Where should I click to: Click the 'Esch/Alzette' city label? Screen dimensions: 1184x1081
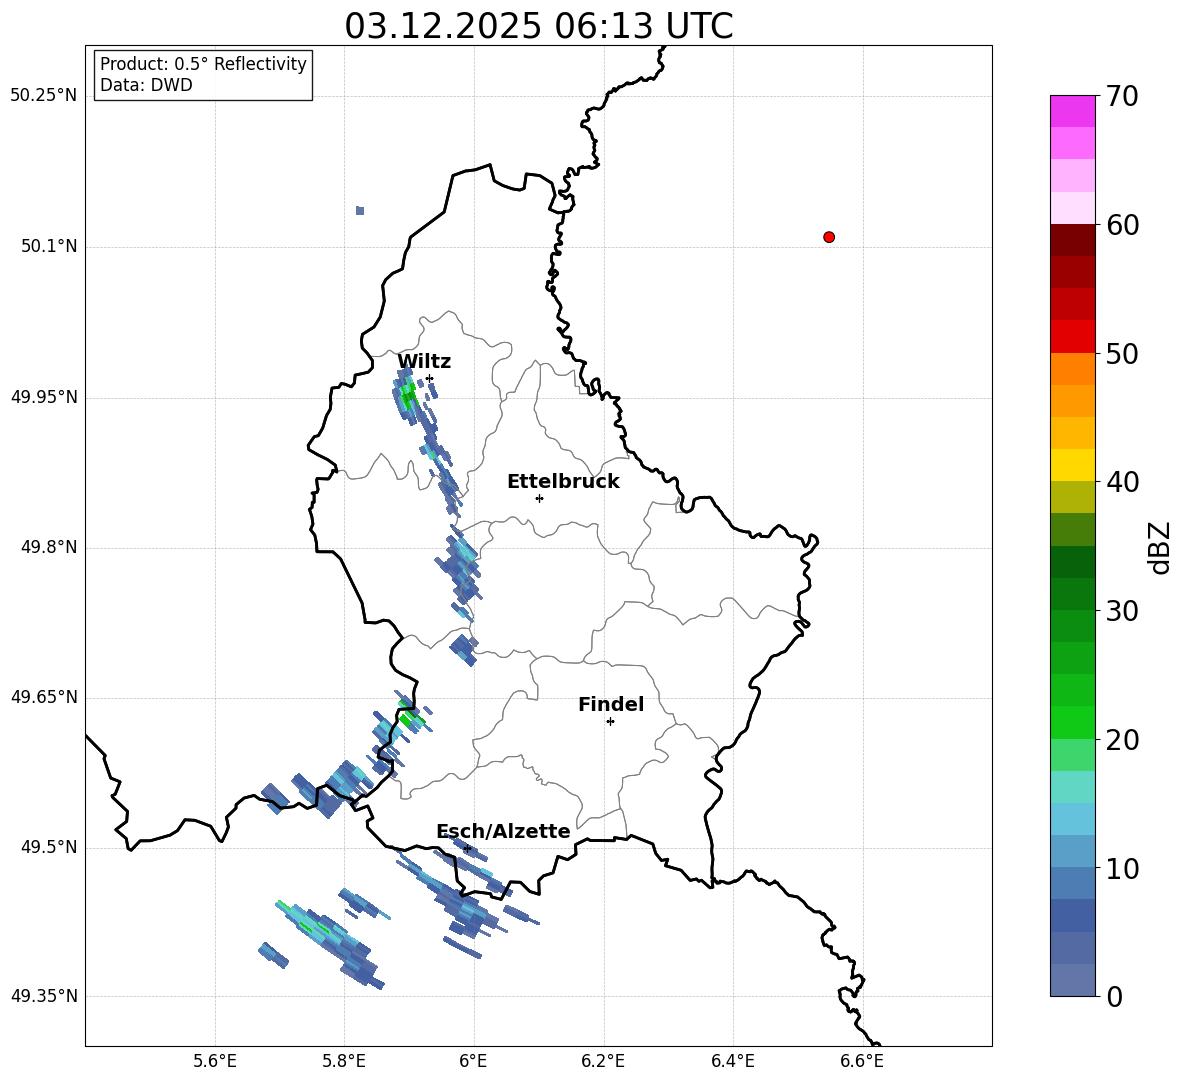503,831
